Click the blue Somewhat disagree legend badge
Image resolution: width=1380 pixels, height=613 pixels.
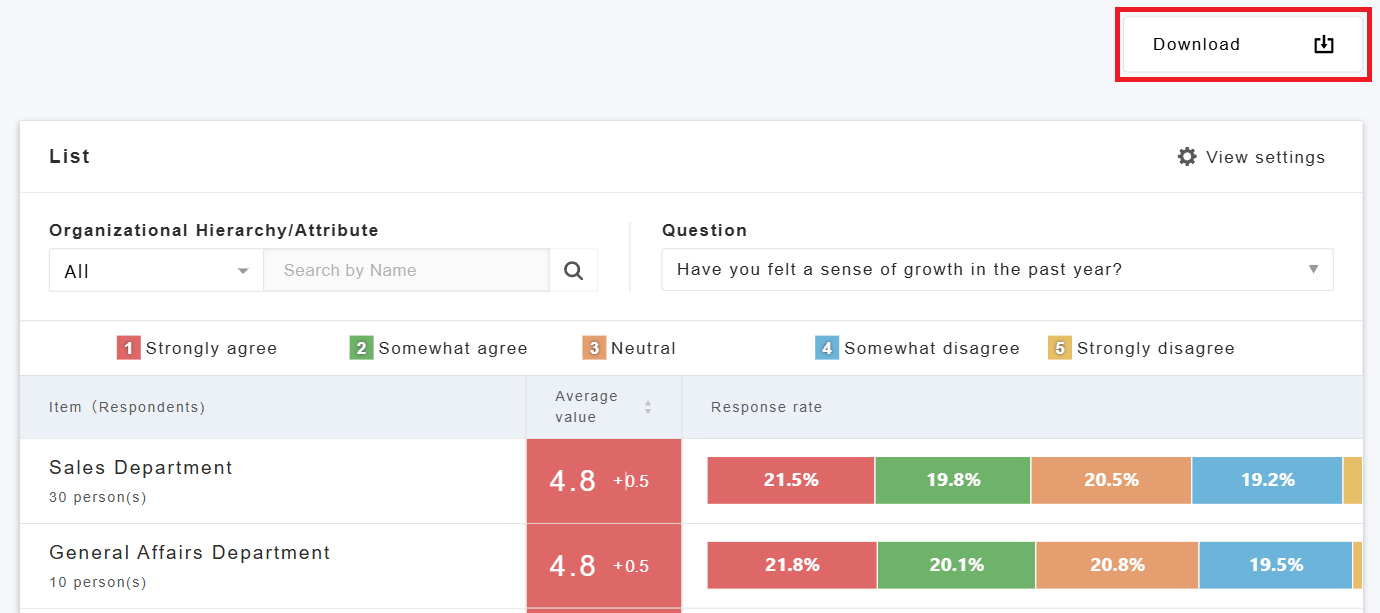827,348
